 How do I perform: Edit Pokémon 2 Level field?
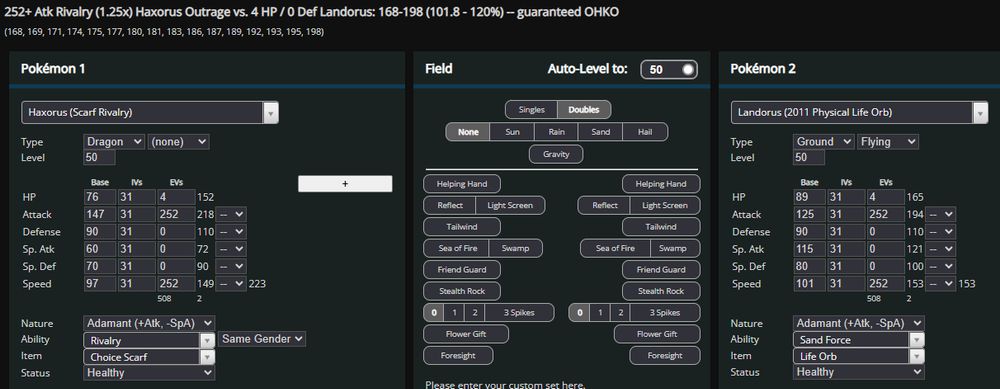pyautogui.click(x=809, y=158)
